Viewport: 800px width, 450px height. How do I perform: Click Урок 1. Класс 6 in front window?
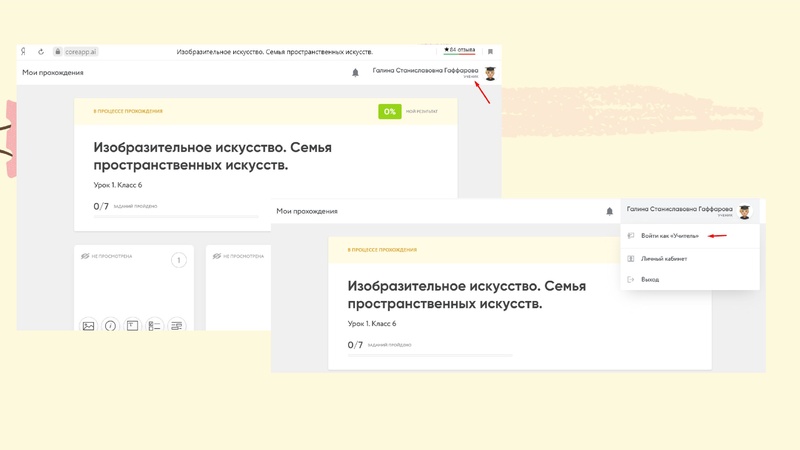click(372, 323)
